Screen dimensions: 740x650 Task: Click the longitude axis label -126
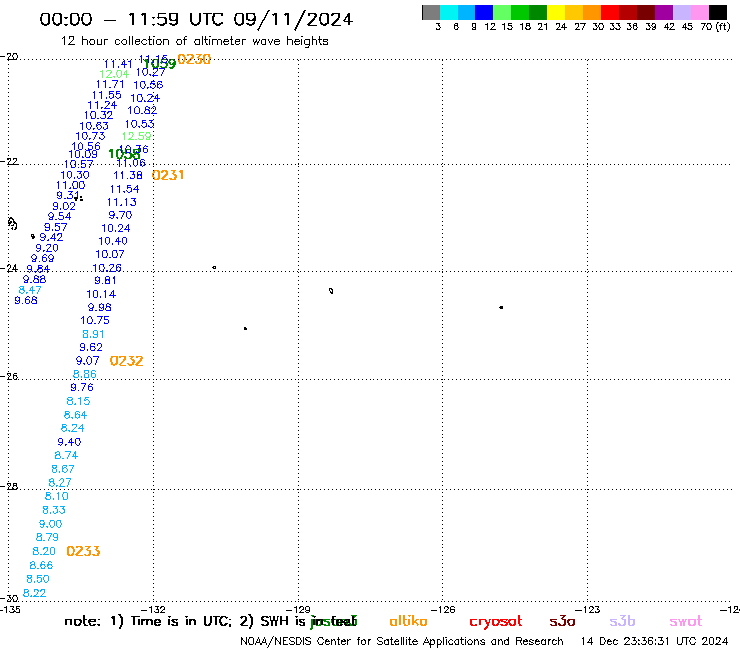(443, 609)
